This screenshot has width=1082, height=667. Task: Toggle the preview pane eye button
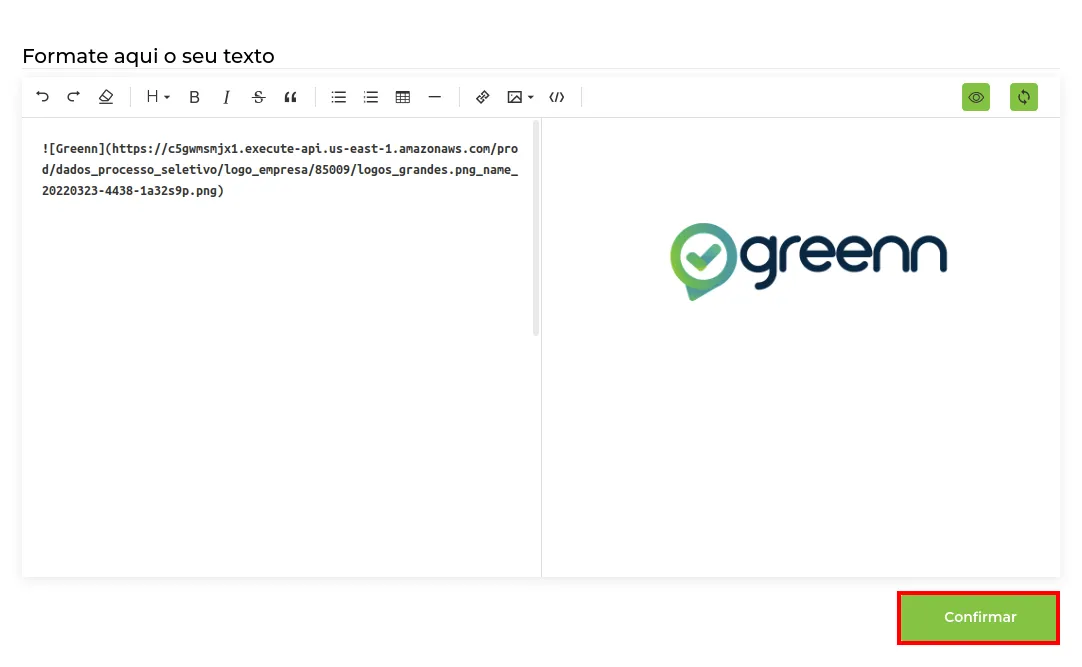(976, 97)
